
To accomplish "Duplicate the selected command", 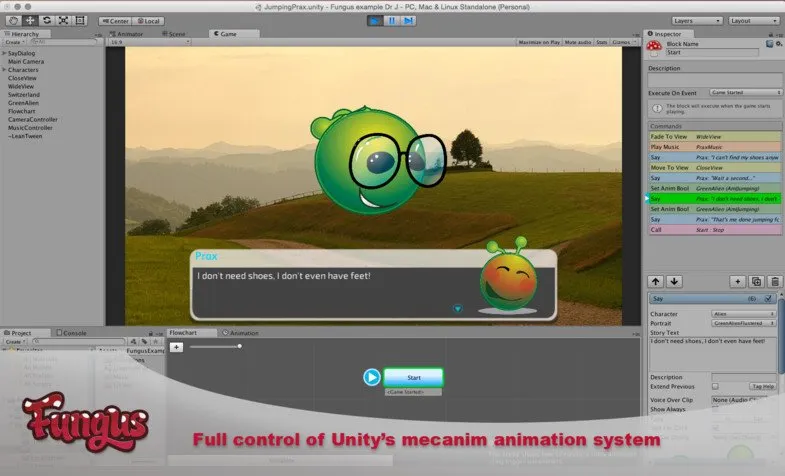I will click(756, 282).
